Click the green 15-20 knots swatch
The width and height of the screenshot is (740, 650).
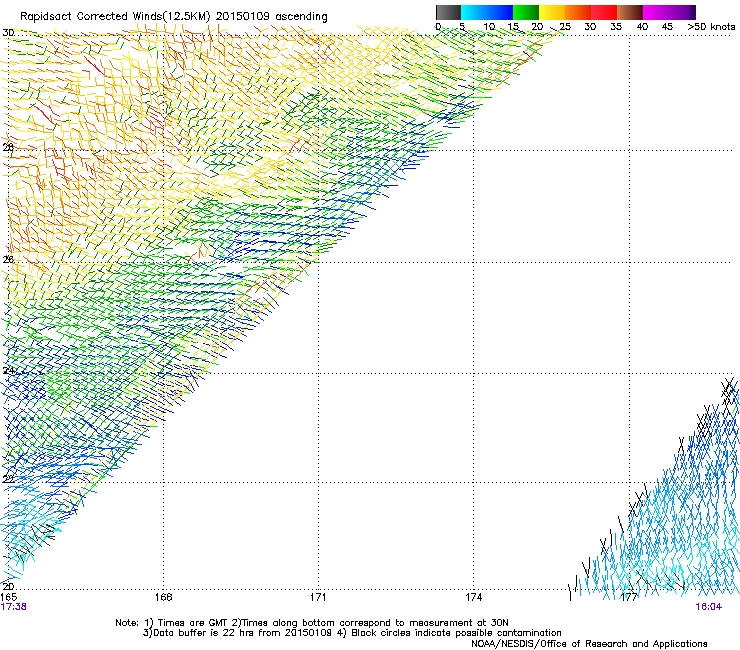[526, 12]
